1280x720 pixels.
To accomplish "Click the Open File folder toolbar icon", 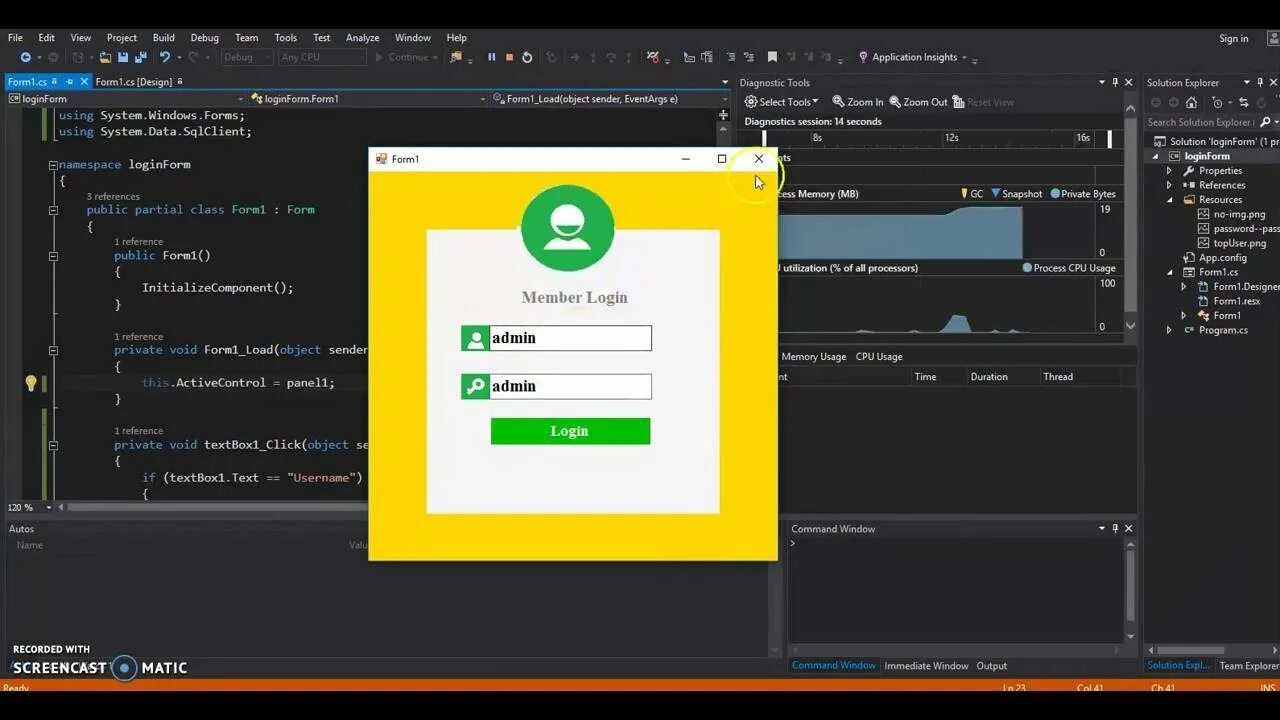I will (105, 58).
